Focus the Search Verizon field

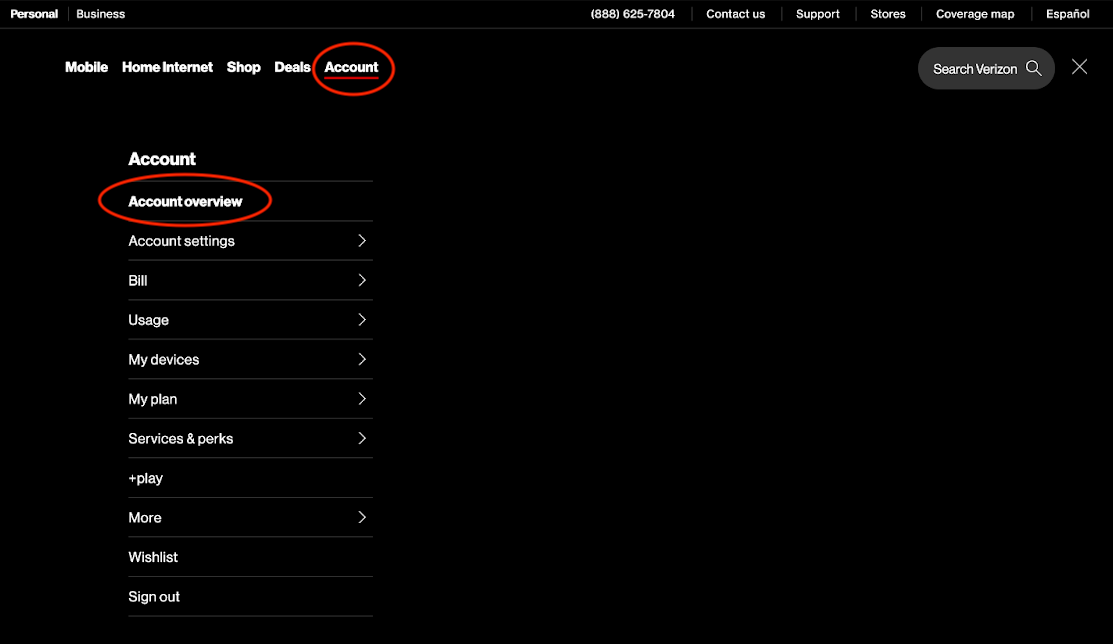point(986,68)
